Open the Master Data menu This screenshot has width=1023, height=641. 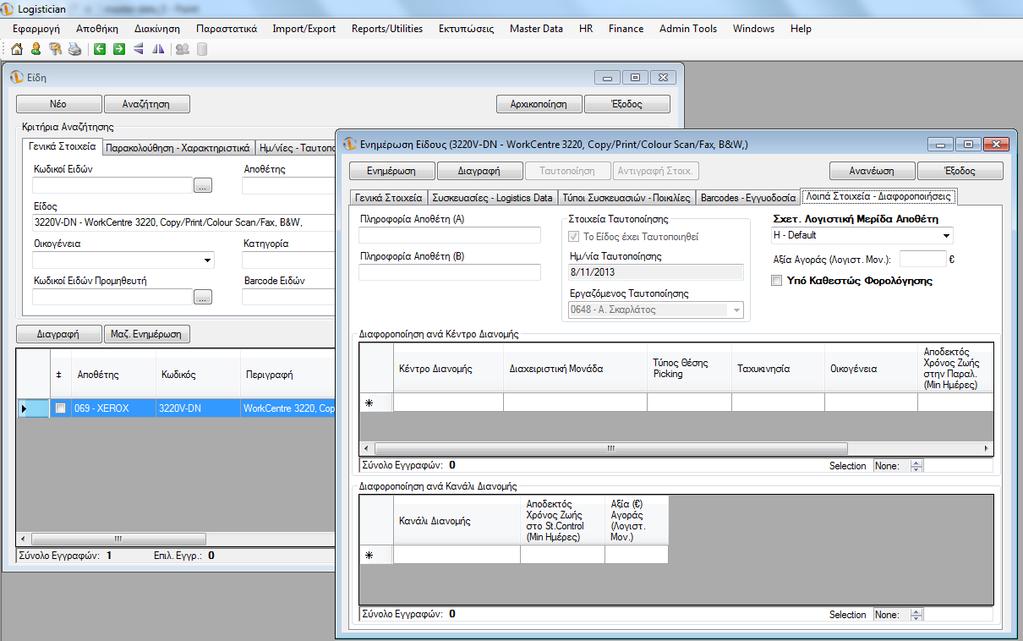pos(536,29)
